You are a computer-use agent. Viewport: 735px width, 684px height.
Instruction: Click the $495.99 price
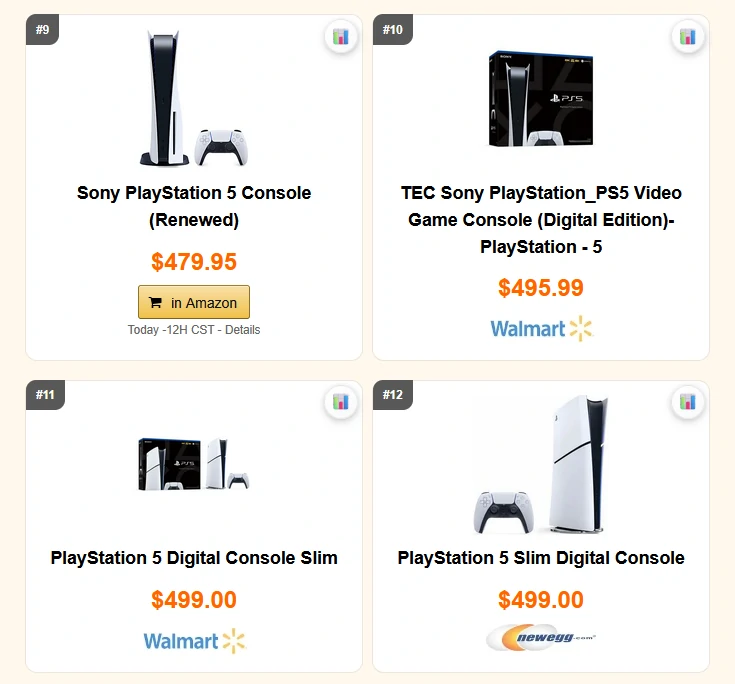pyautogui.click(x=541, y=288)
